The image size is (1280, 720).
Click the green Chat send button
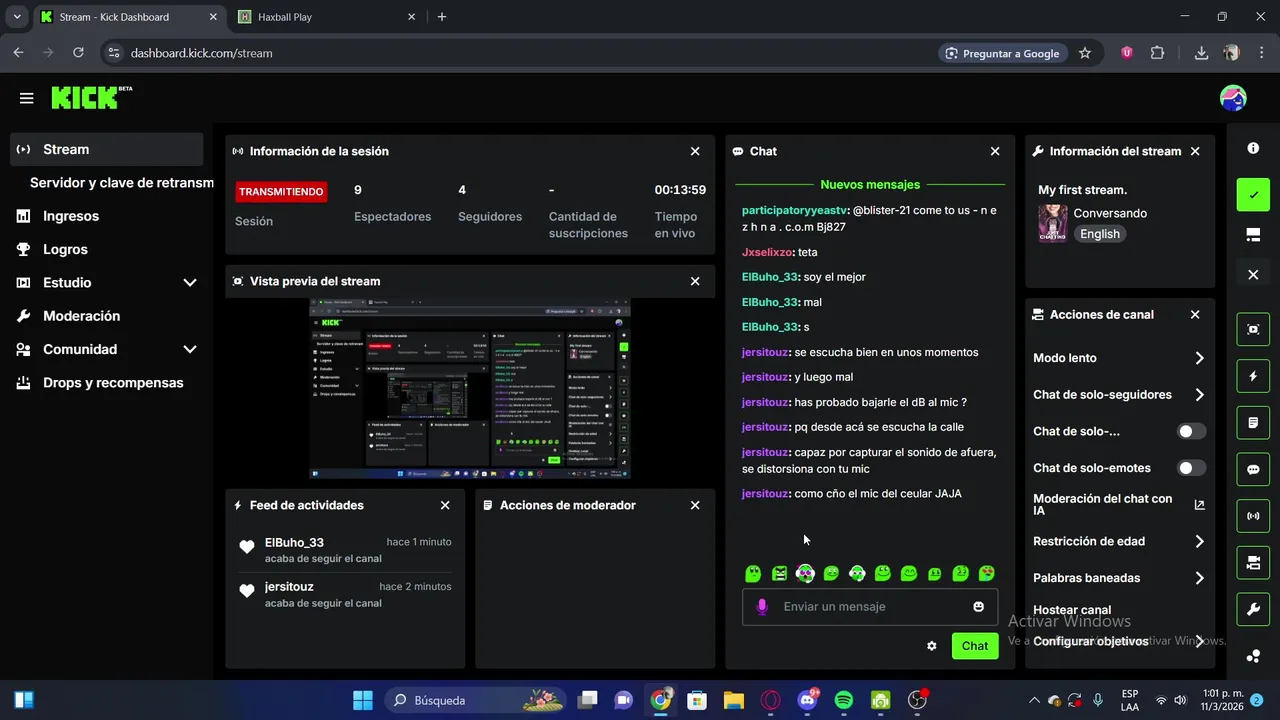[975, 646]
